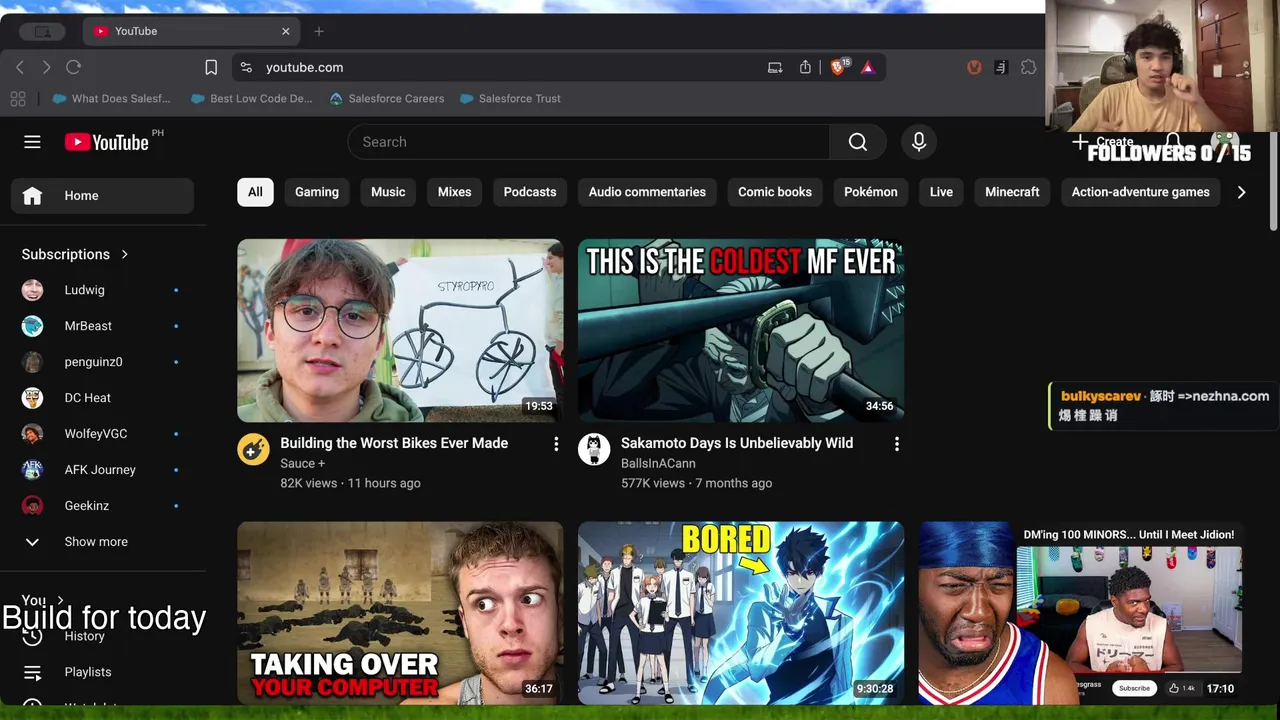The image size is (1280, 720).
Task: Open Building the Worst Bikes Ever Made title
Action: (x=394, y=443)
